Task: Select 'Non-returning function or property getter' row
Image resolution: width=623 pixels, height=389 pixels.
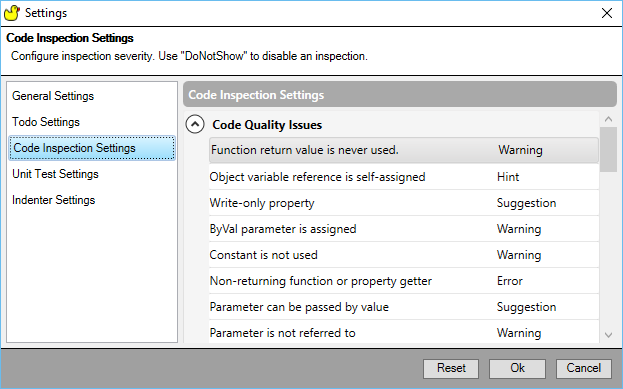Action: [x=404, y=281]
